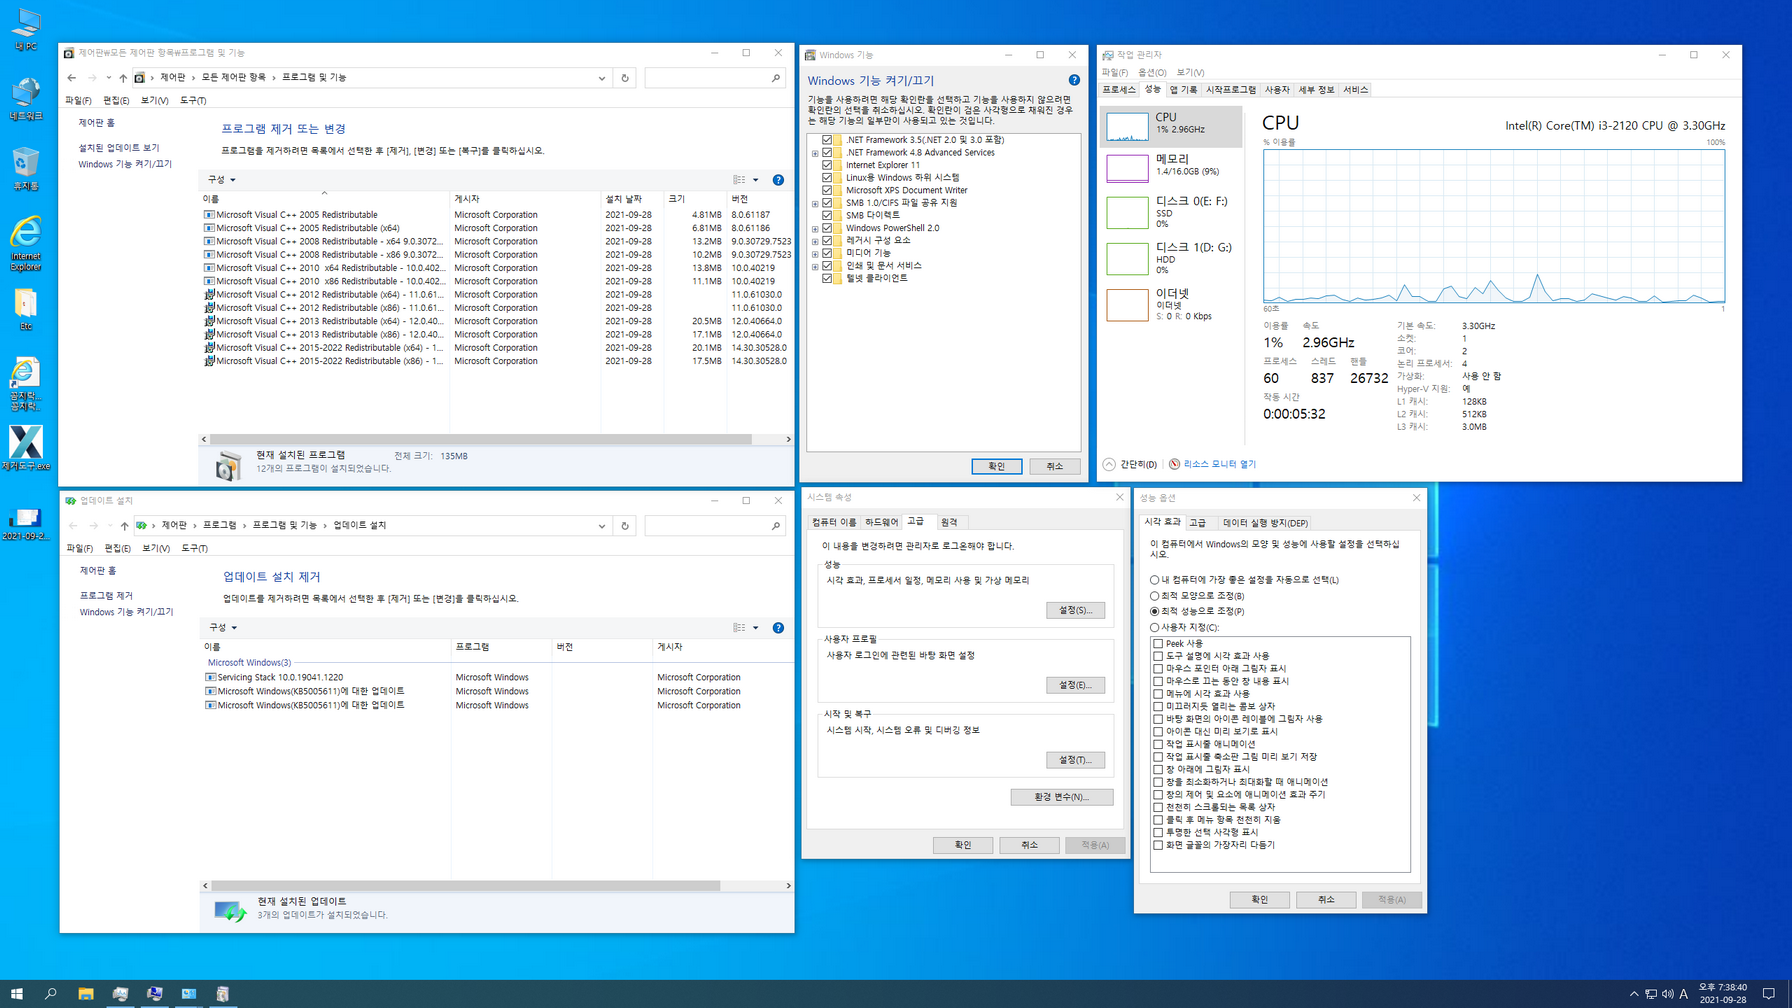Toggle 텔넷 클라이언트 checkbox
The height and width of the screenshot is (1008, 1792).
pyautogui.click(x=827, y=278)
